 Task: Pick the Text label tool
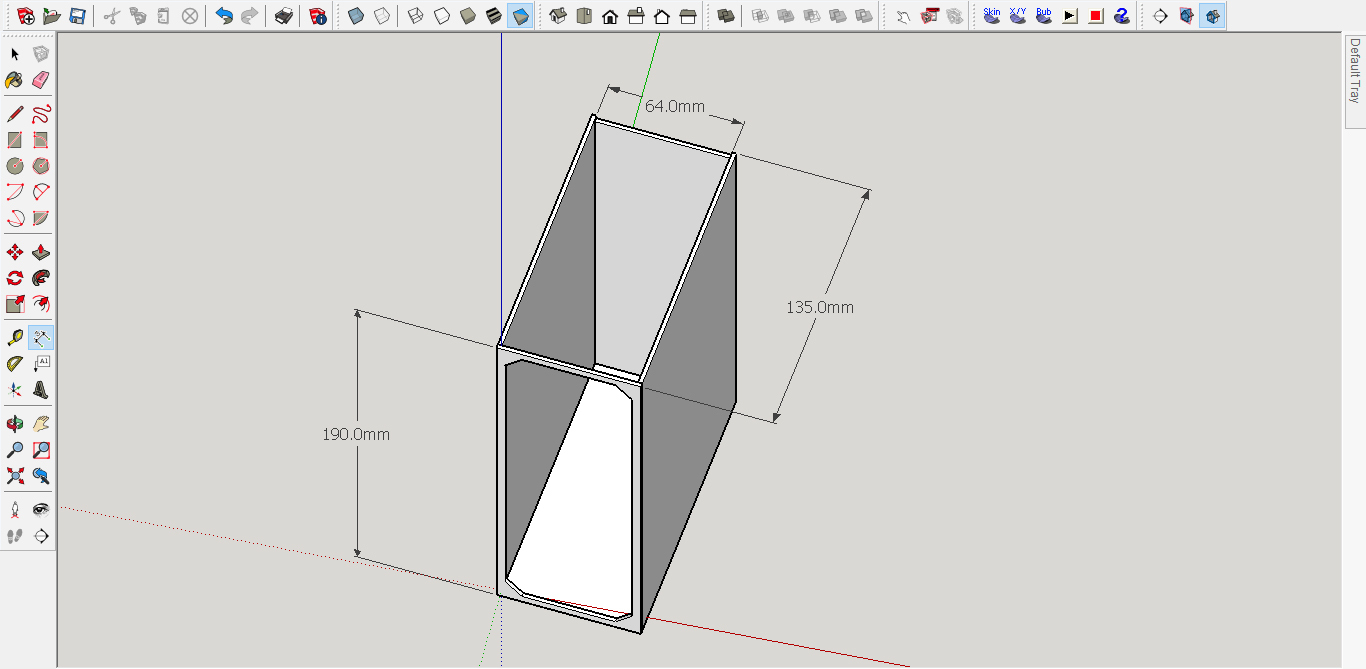pos(41,364)
